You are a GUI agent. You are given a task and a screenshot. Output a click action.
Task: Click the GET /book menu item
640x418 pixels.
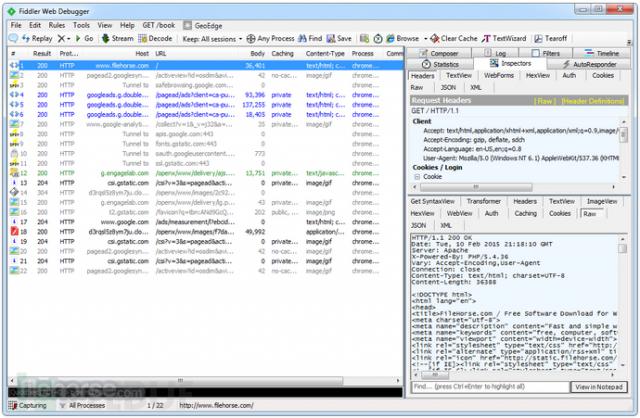pos(158,25)
